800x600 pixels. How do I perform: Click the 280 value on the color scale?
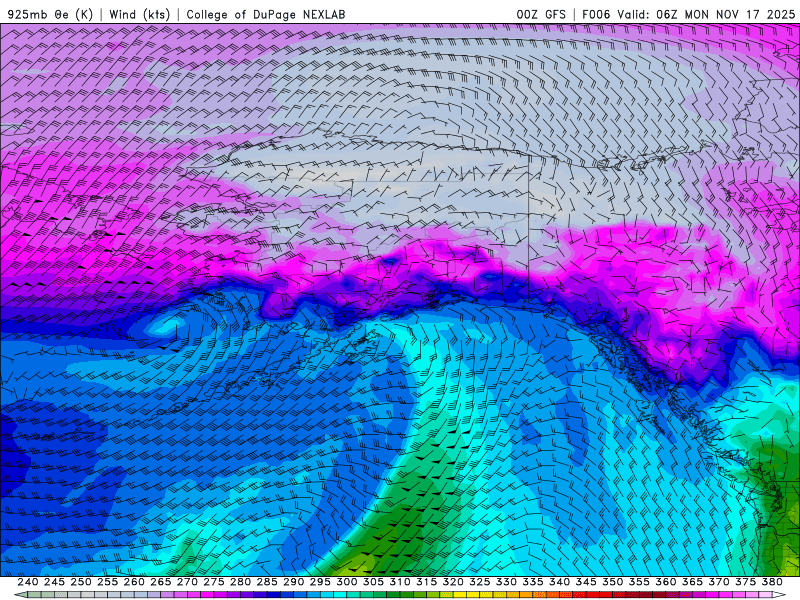240,582
